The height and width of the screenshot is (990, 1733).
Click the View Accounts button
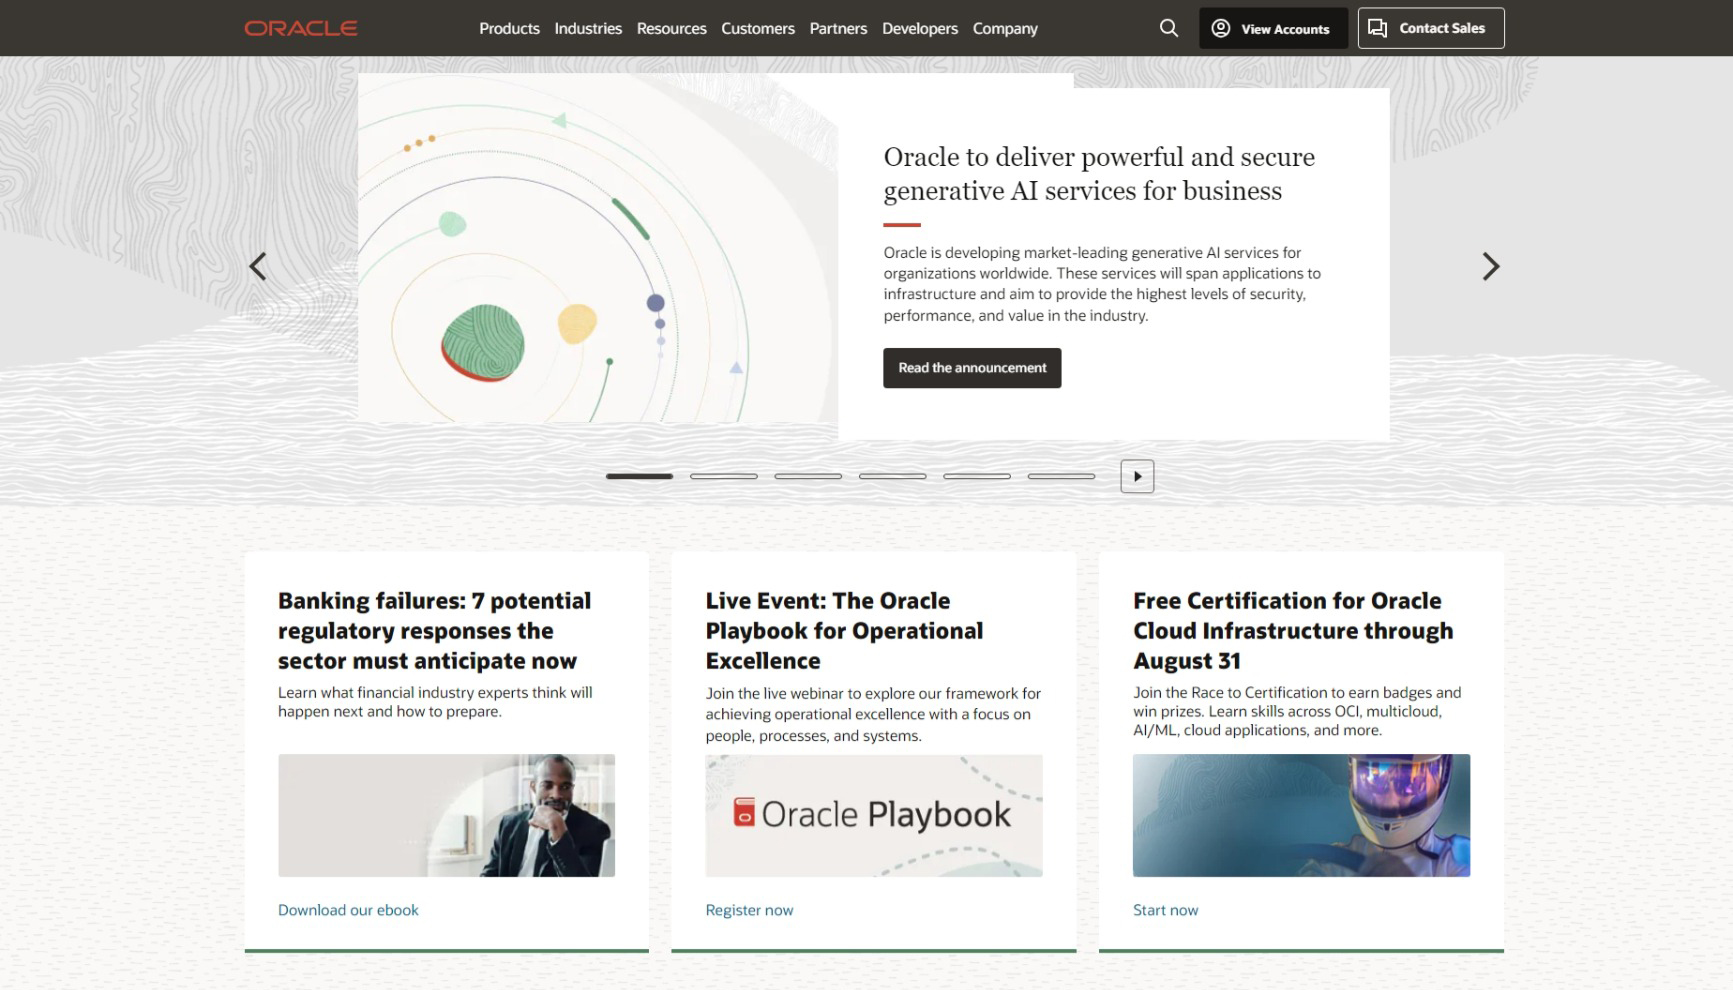pos(1272,29)
